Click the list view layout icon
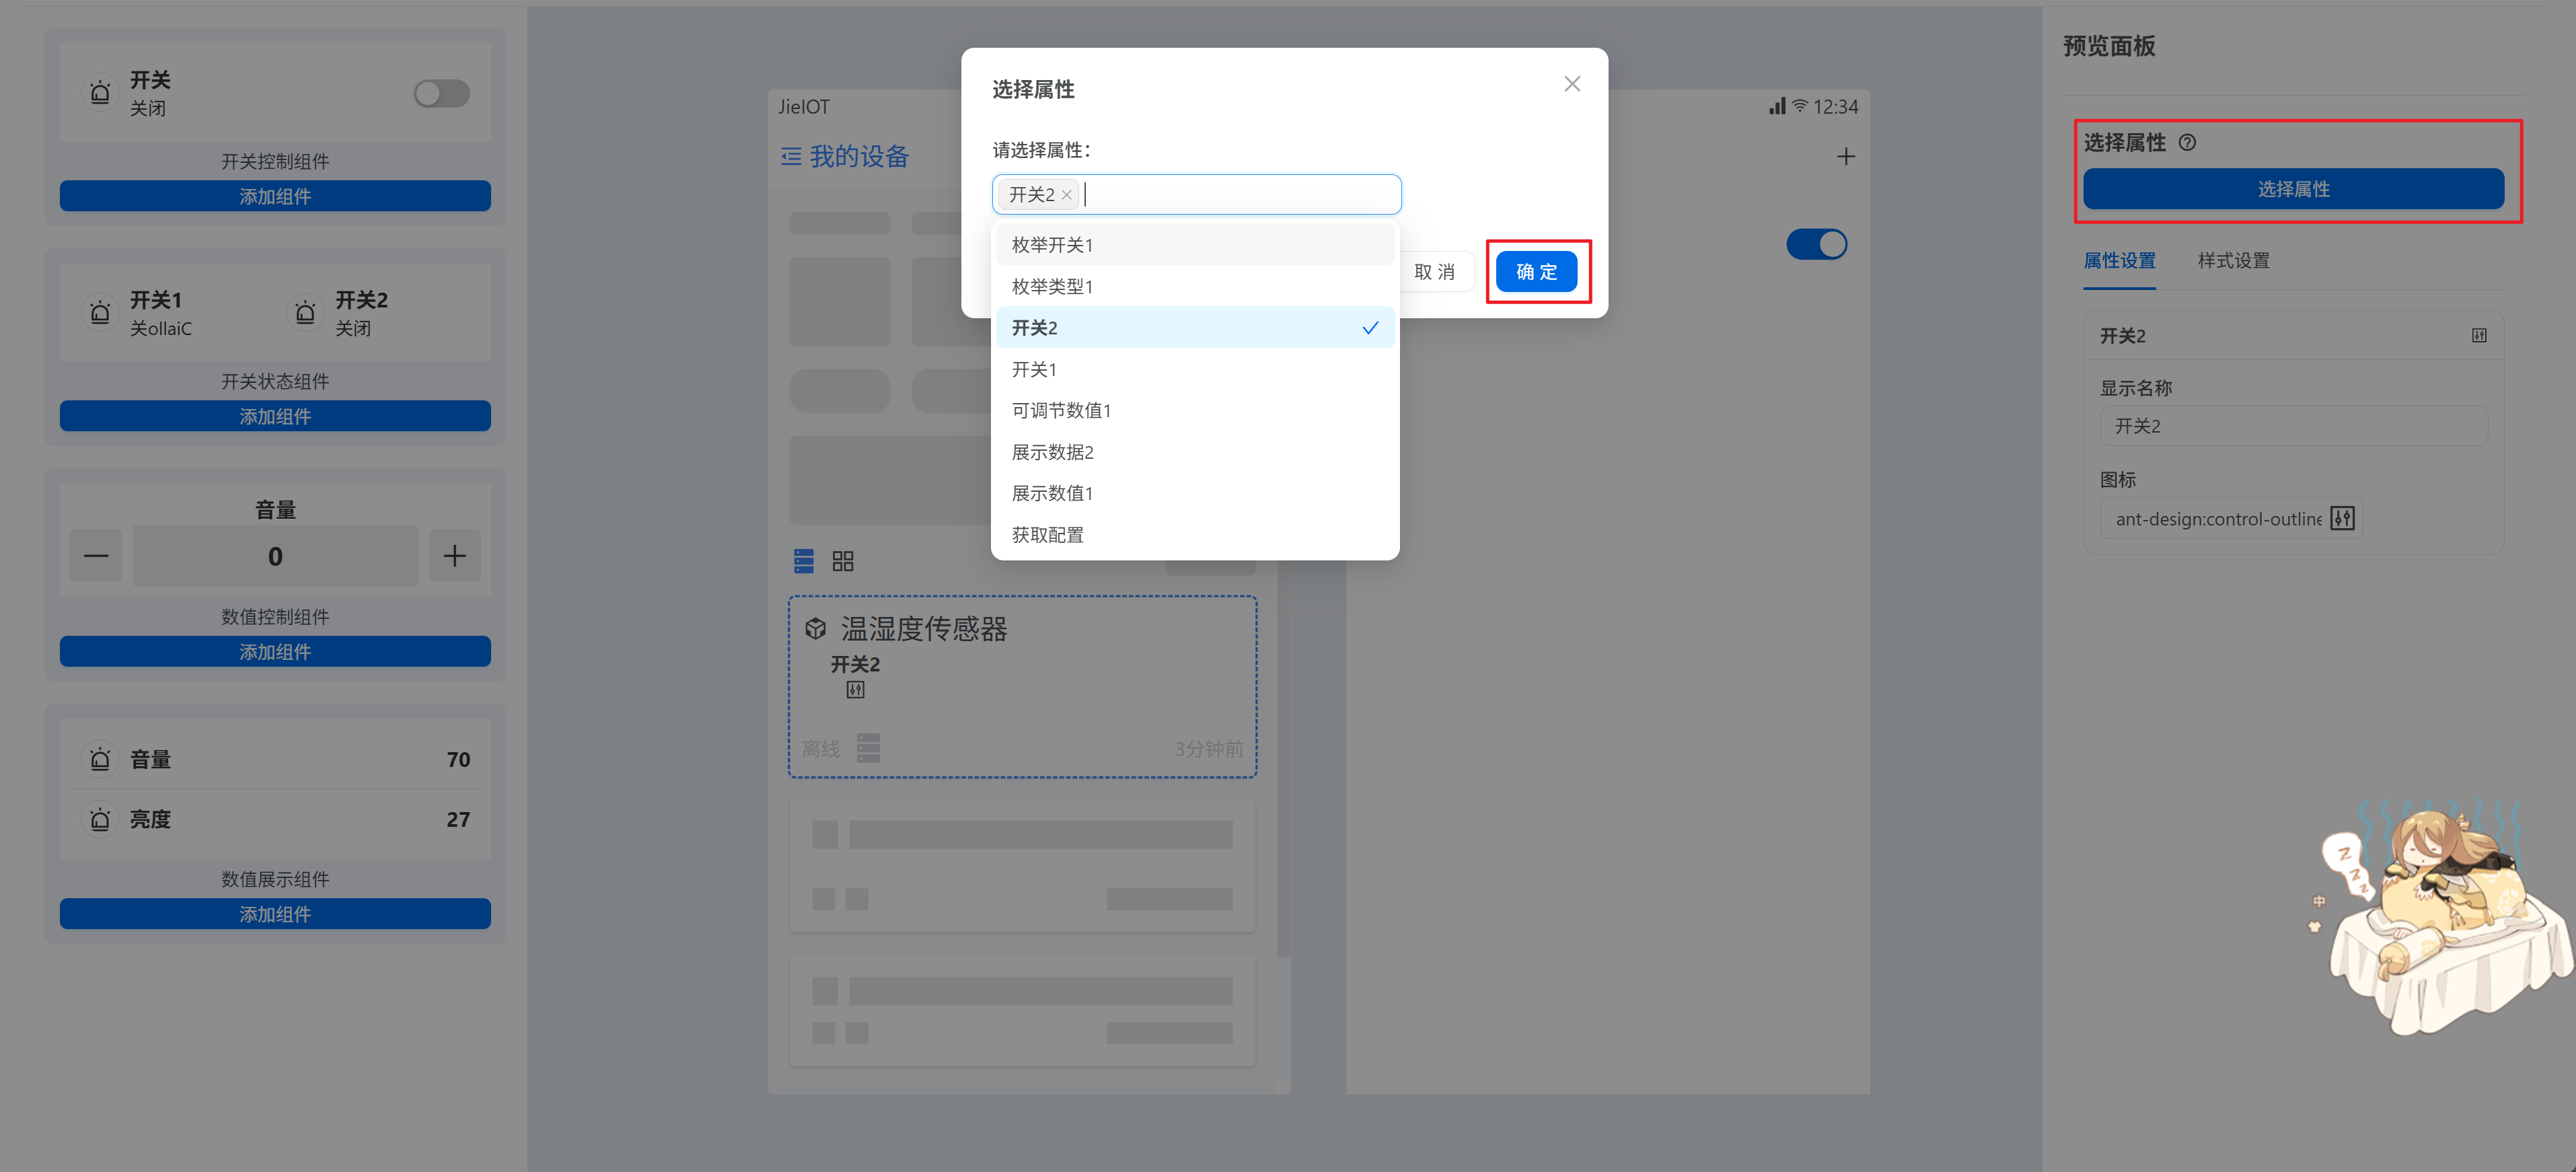 pyautogui.click(x=803, y=561)
